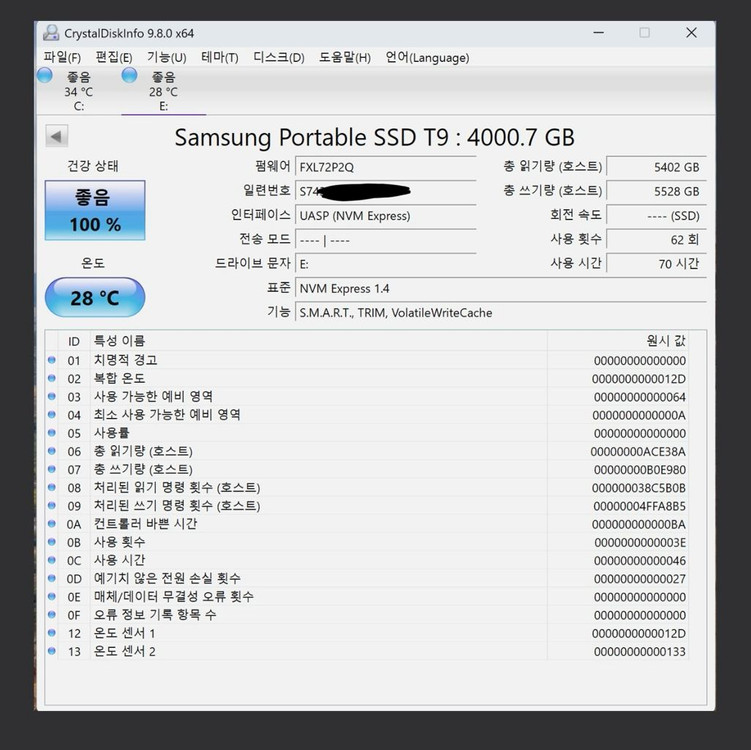This screenshot has width=751, height=750.
Task: Switch to the C: drive tab showing 34 °C
Action: tap(79, 91)
